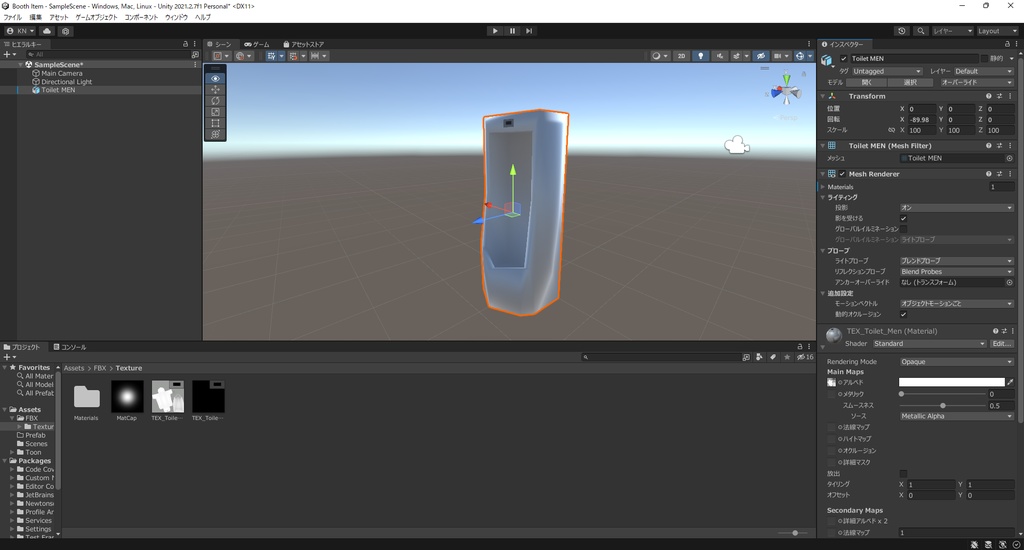Open the アセット menu
This screenshot has height=550, width=1024.
(x=58, y=17)
